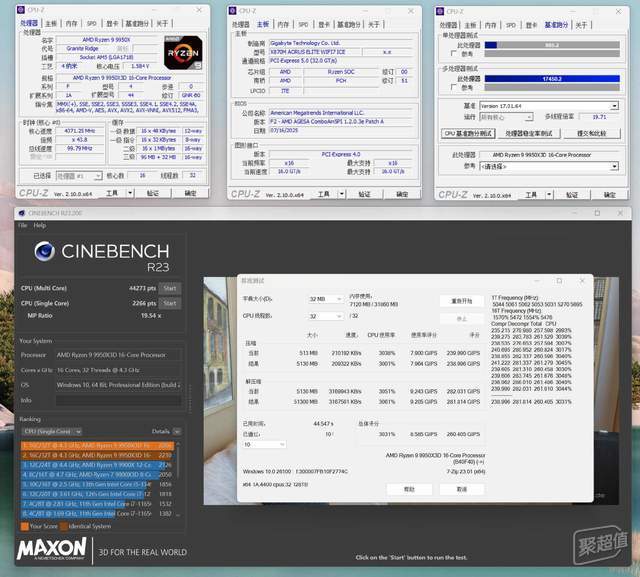
Task: Switch to 内存 tab in left CPU-Z
Action: click(71, 24)
